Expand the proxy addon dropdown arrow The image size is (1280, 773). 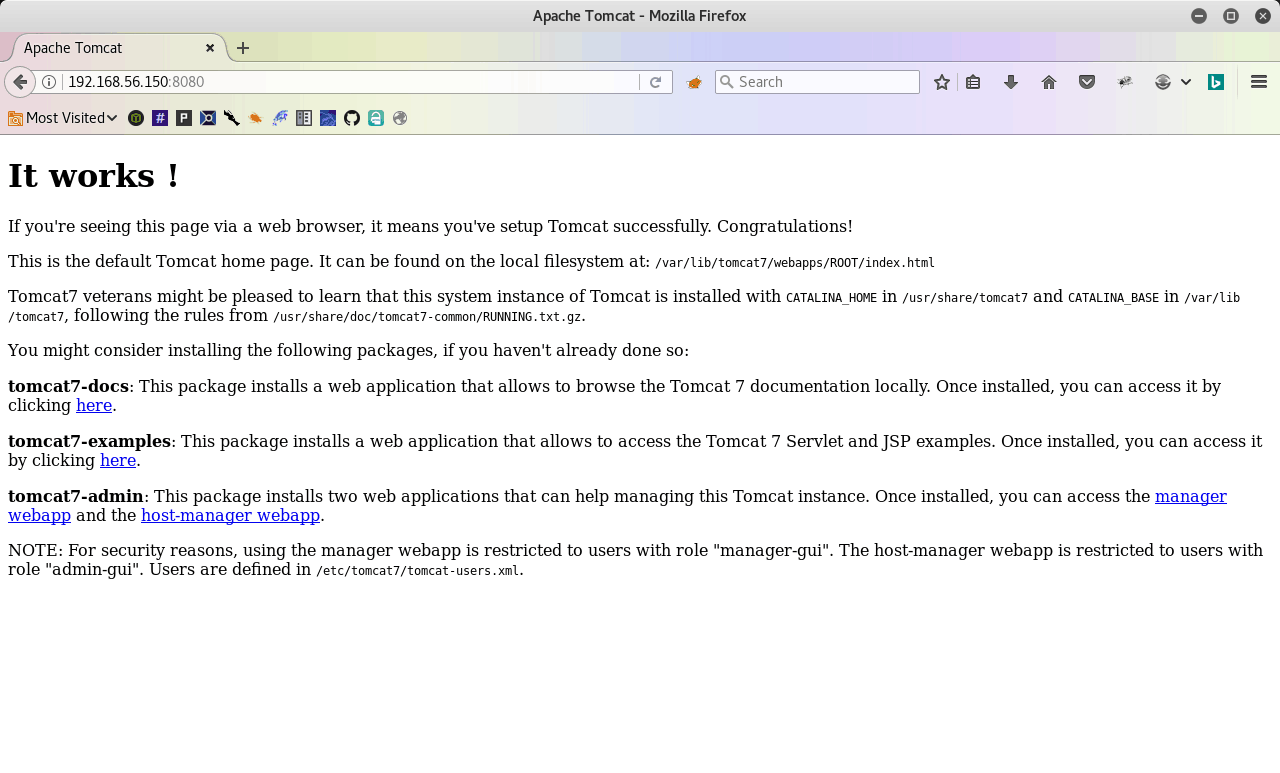[1186, 82]
